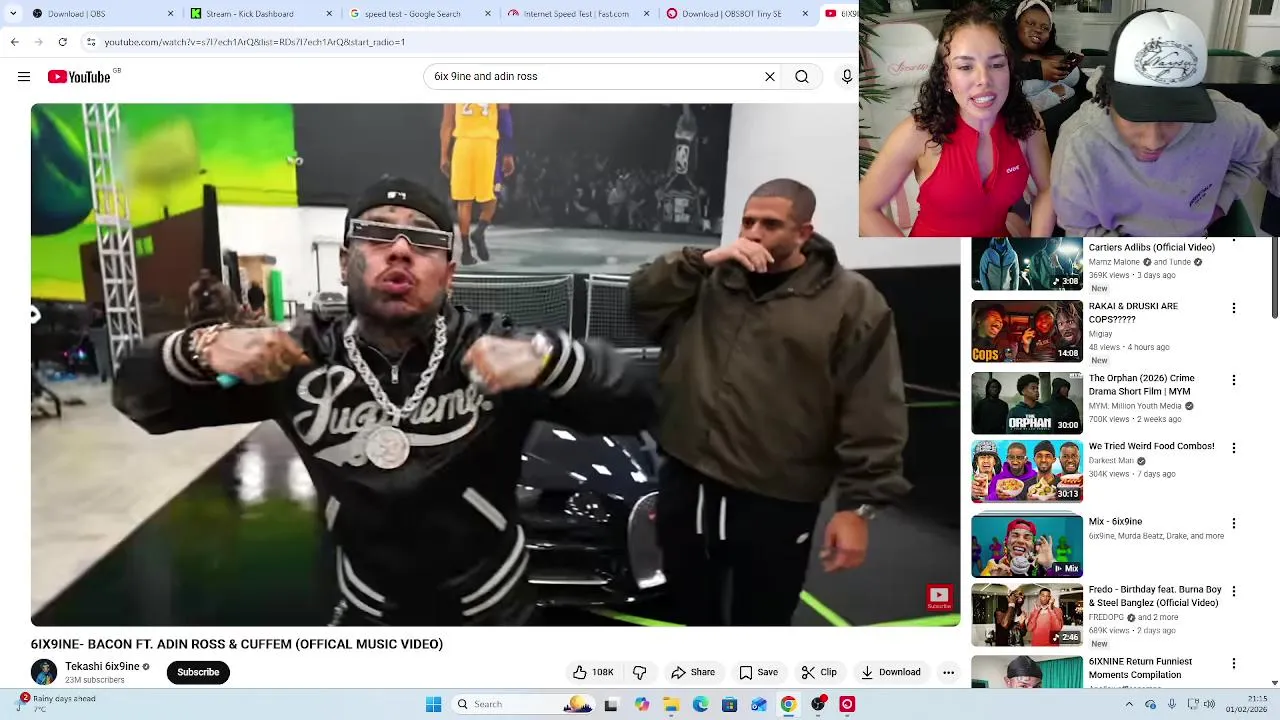This screenshot has width=1280, height=720.
Task: Click the BACON music video player
Action: (x=495, y=365)
